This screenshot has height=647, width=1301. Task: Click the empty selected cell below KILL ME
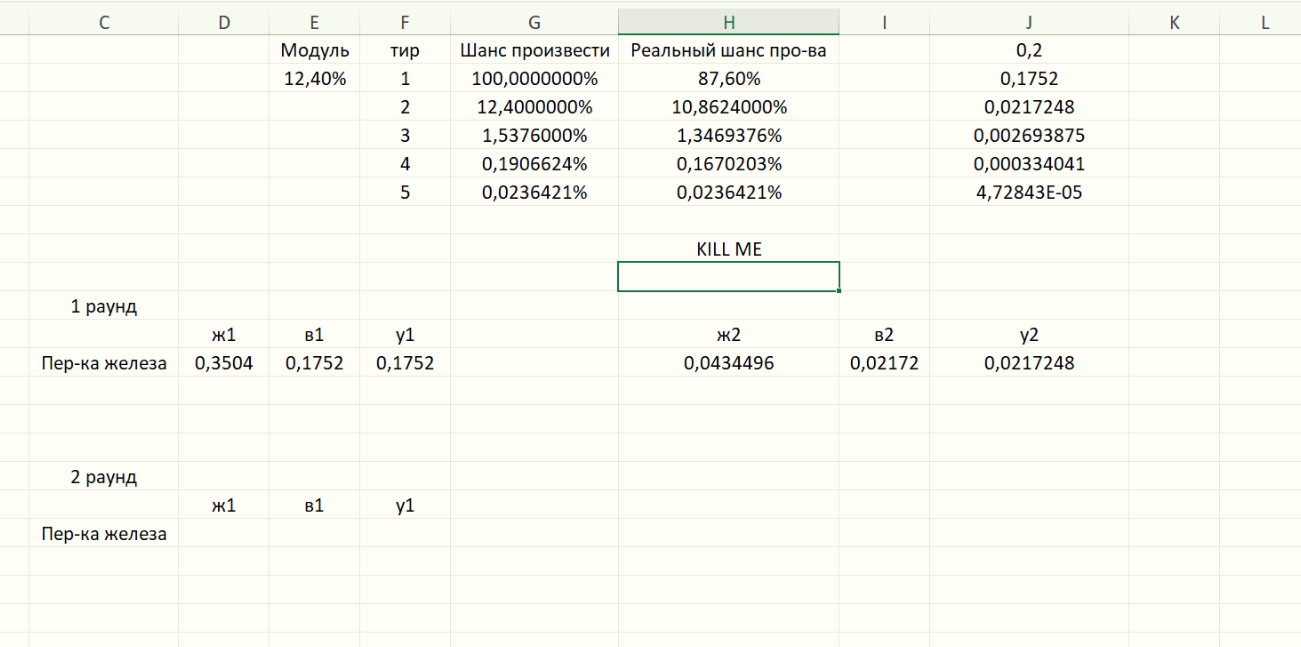click(729, 277)
